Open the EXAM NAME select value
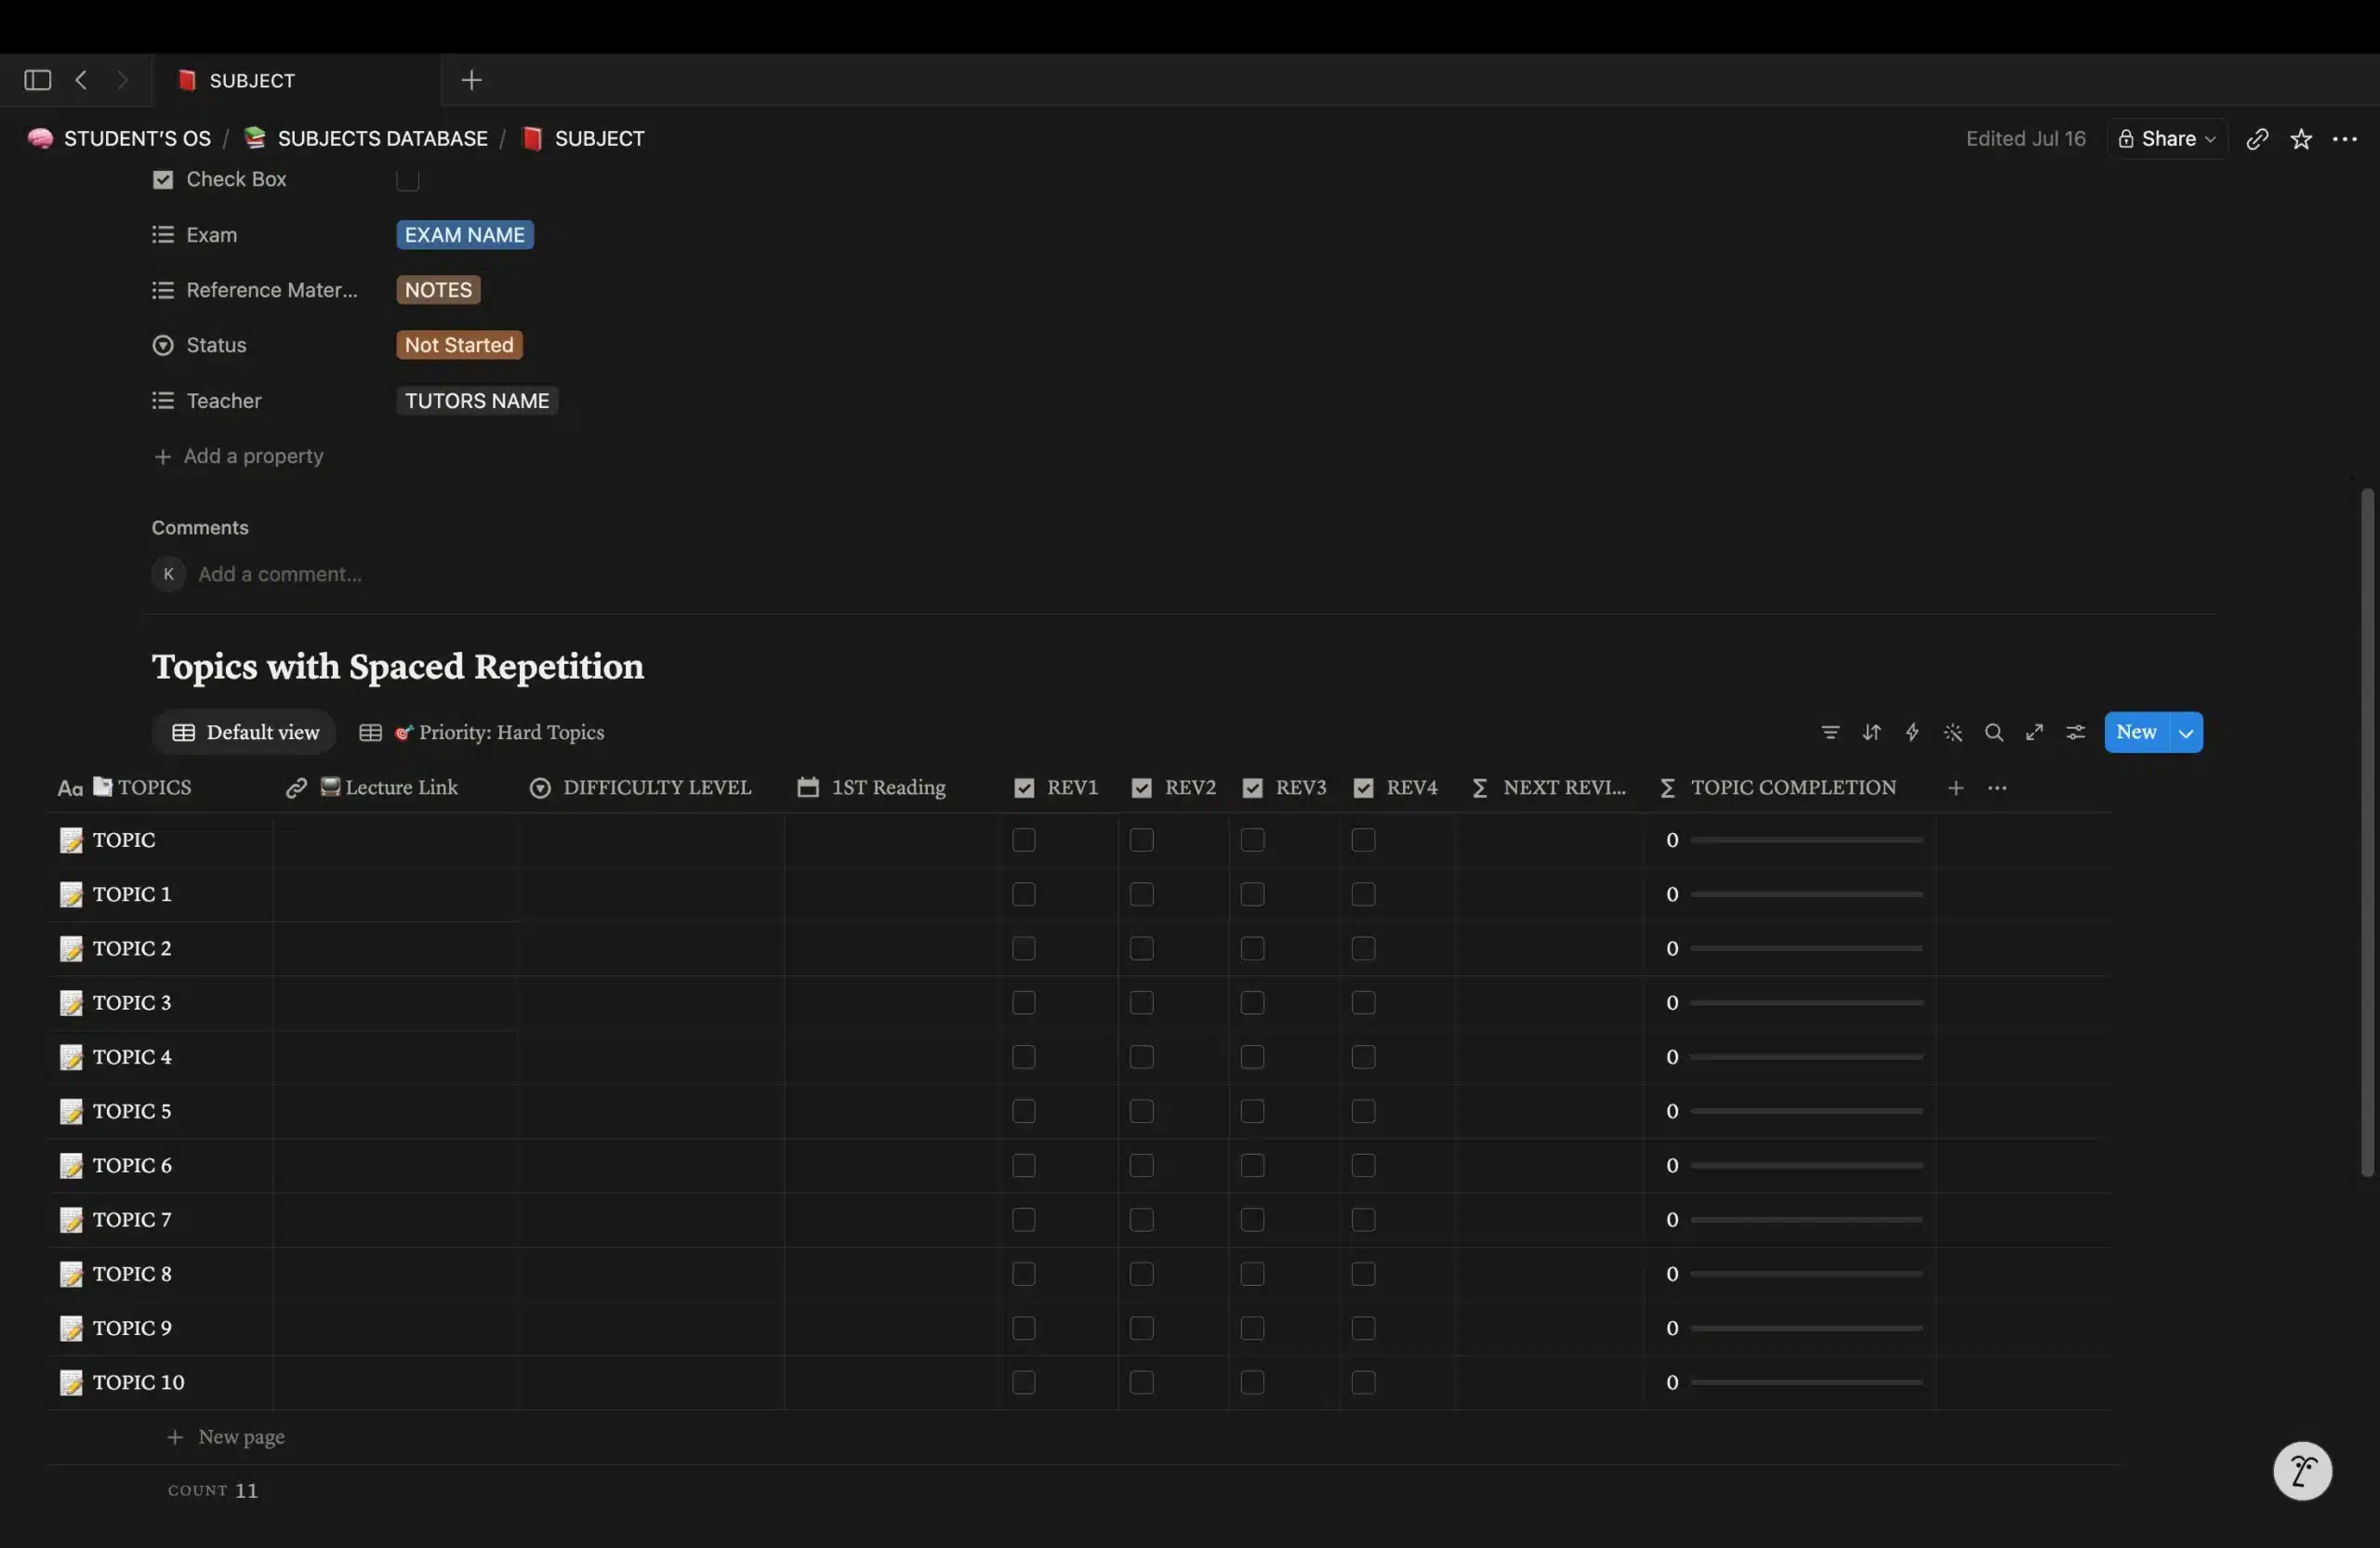This screenshot has width=2380, height=1548. pos(465,235)
